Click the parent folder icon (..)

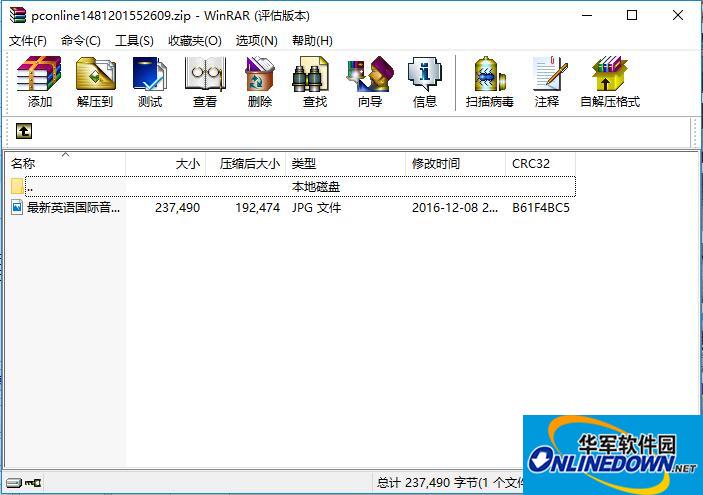click(x=17, y=187)
